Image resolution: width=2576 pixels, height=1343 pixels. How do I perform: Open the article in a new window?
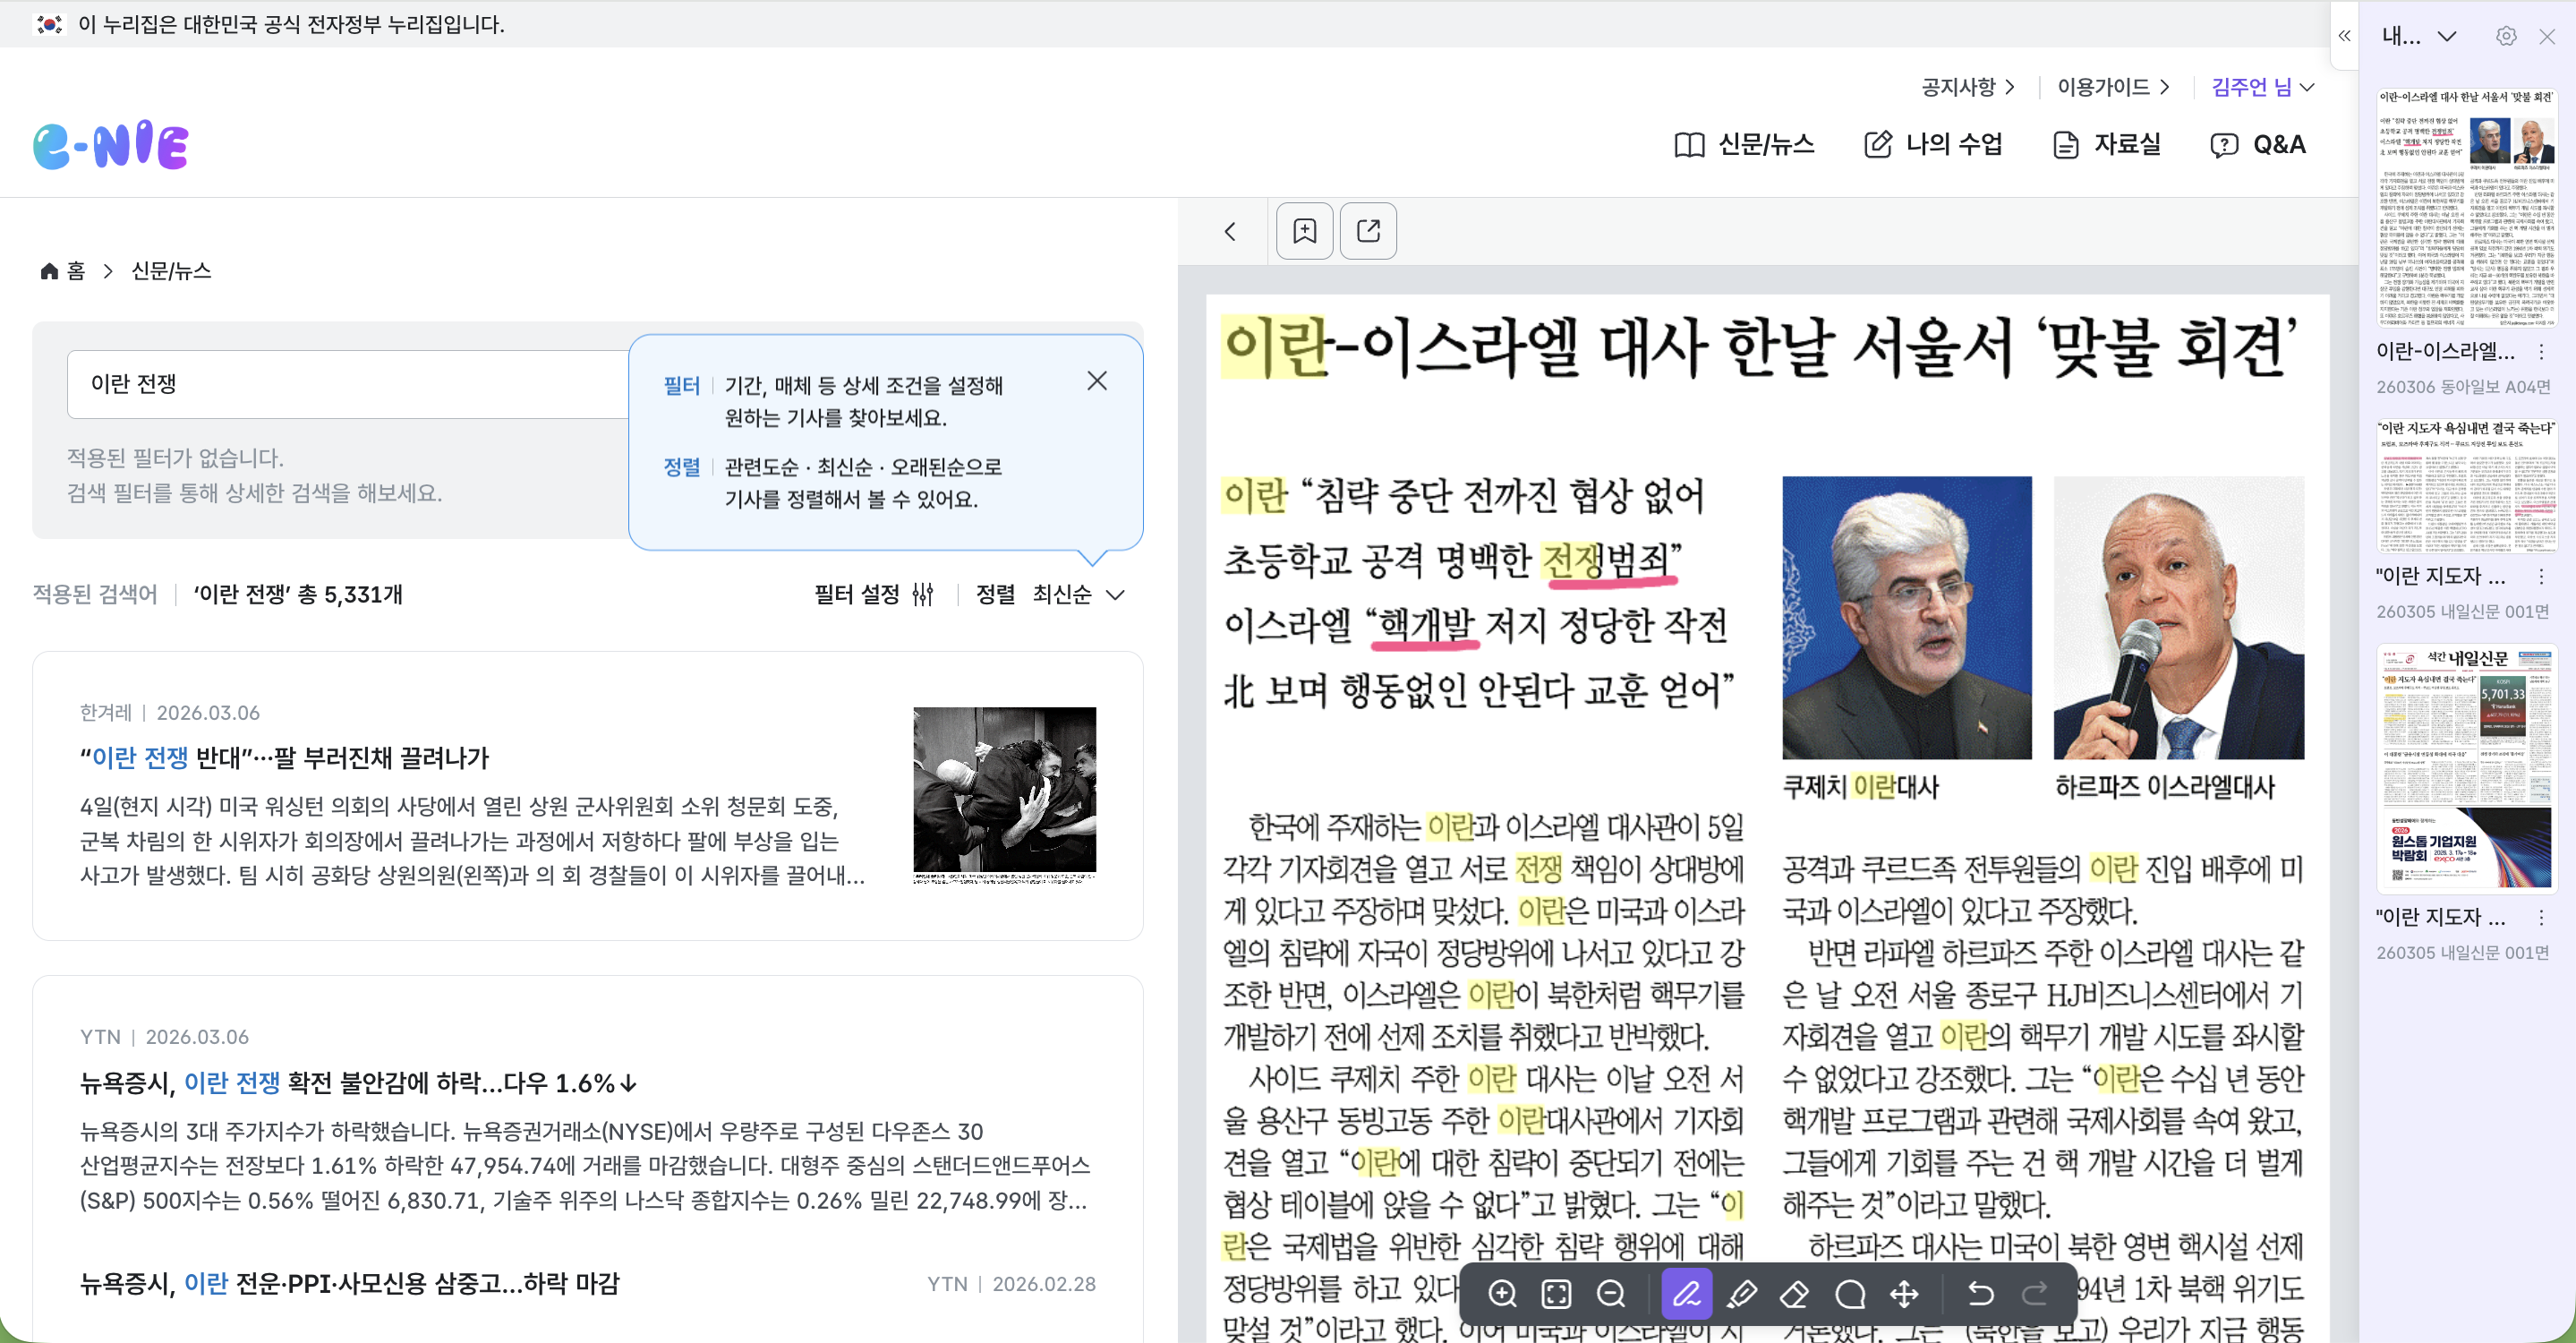(x=1368, y=231)
